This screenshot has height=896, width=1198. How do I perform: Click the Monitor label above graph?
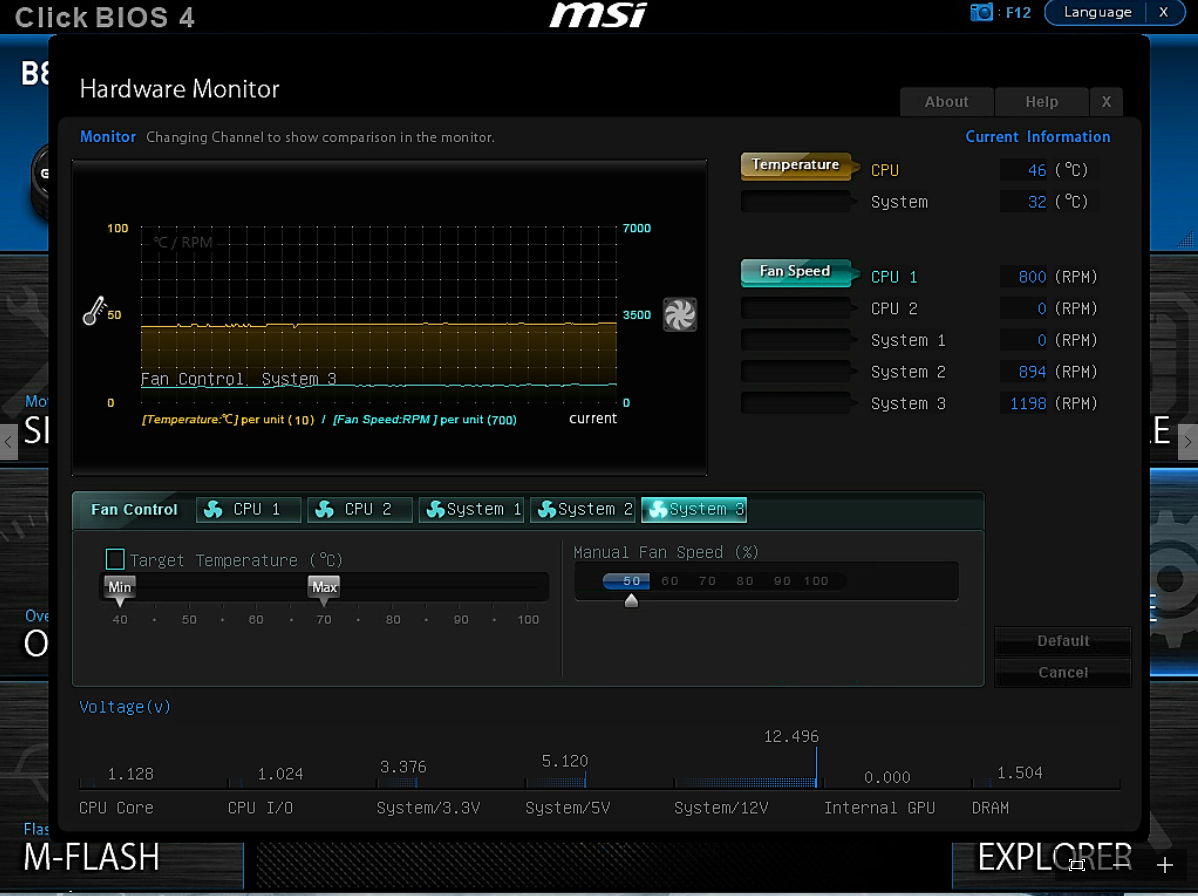coord(108,137)
